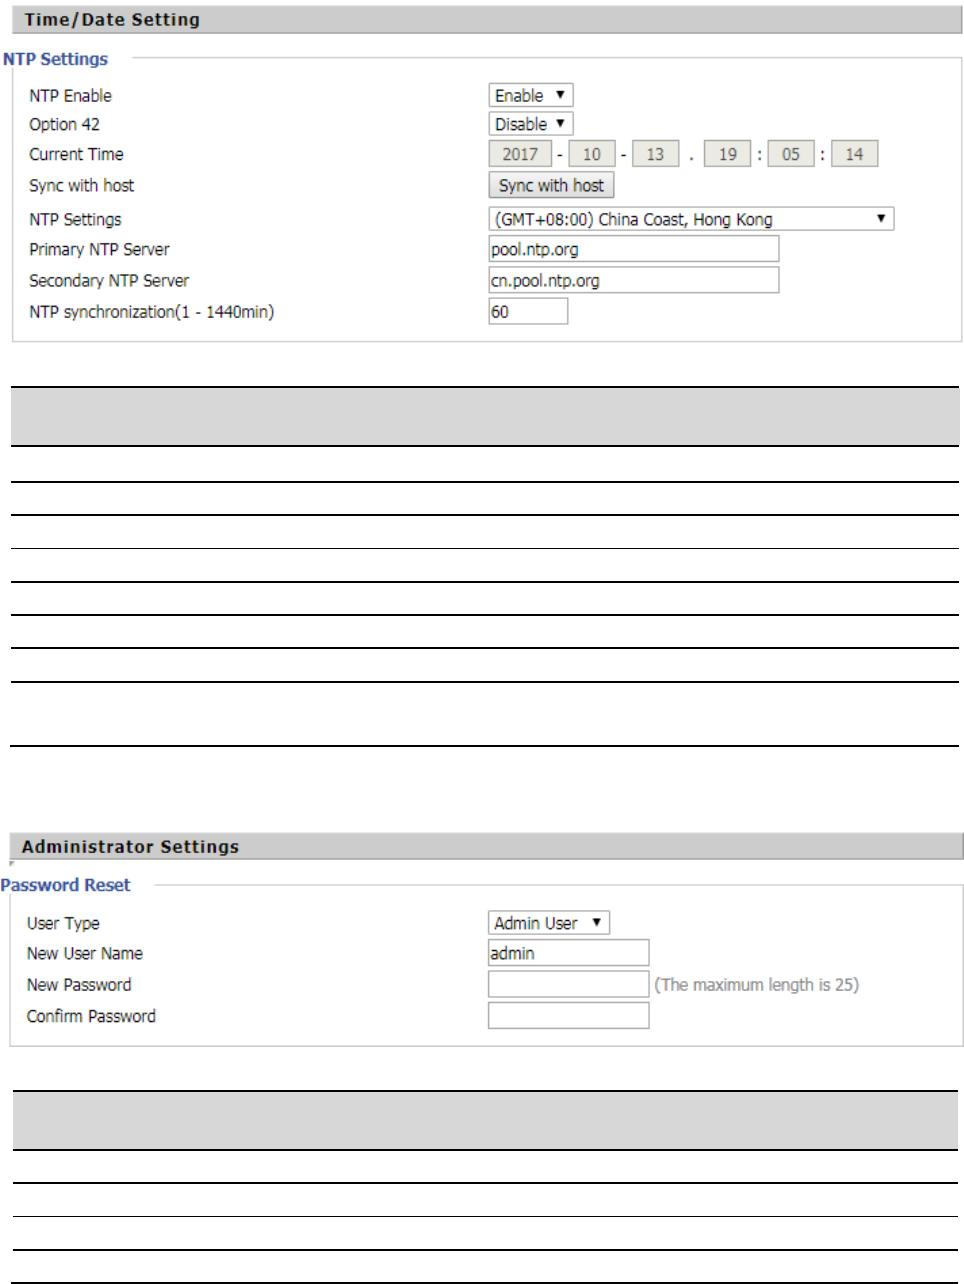
Task: Click the Current Time day field
Action: tap(655, 154)
